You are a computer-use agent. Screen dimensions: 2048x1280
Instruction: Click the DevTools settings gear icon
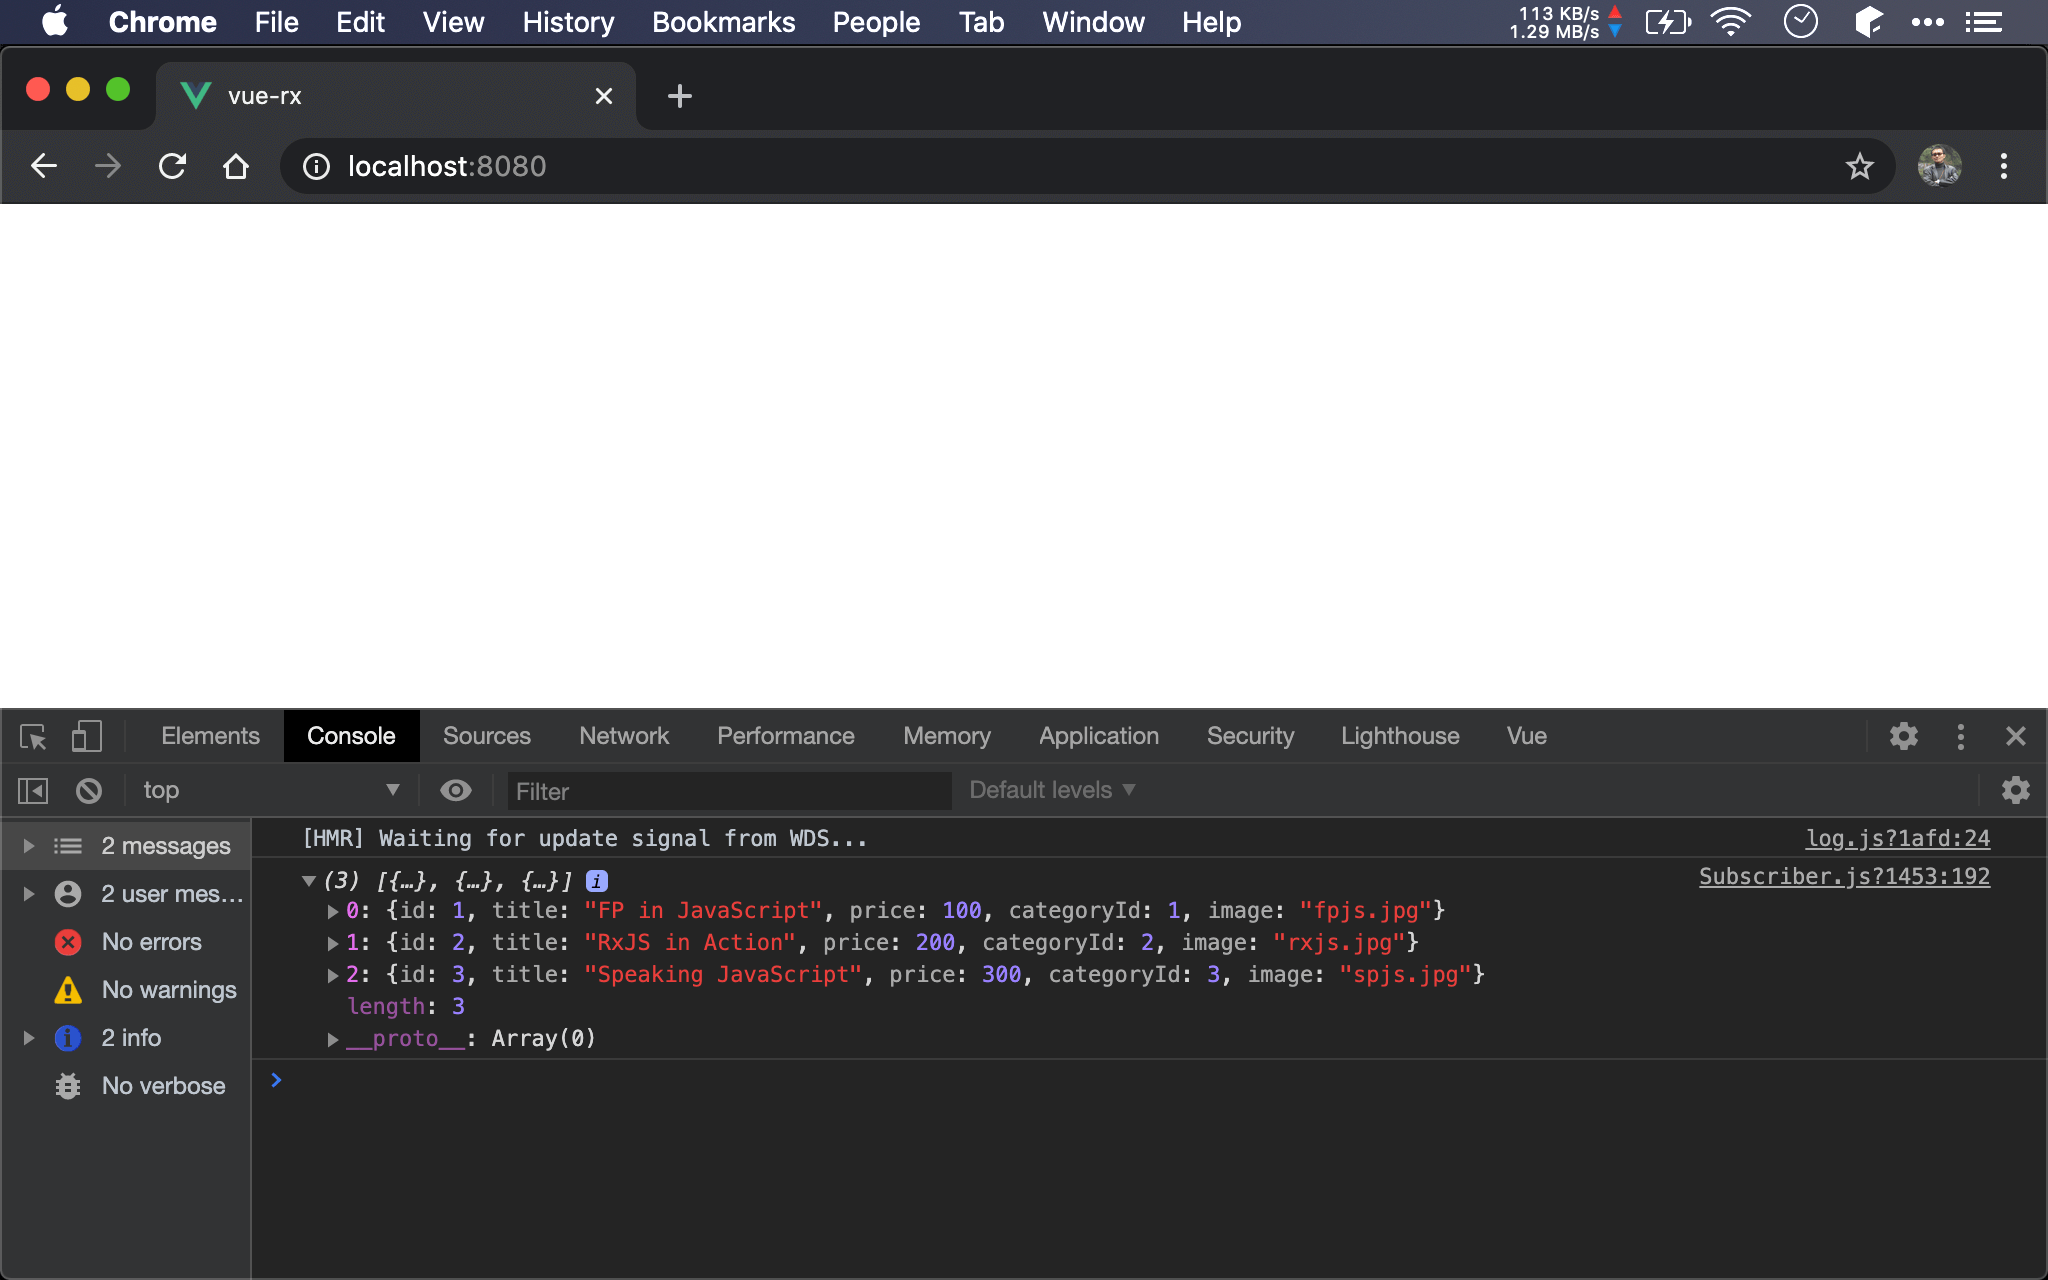click(x=1904, y=736)
